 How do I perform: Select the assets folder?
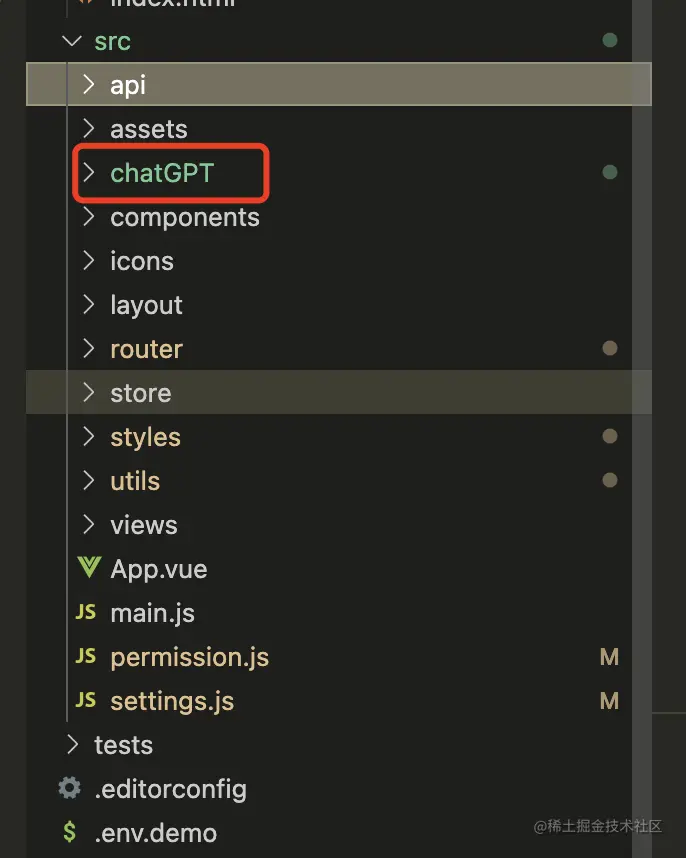click(x=149, y=129)
